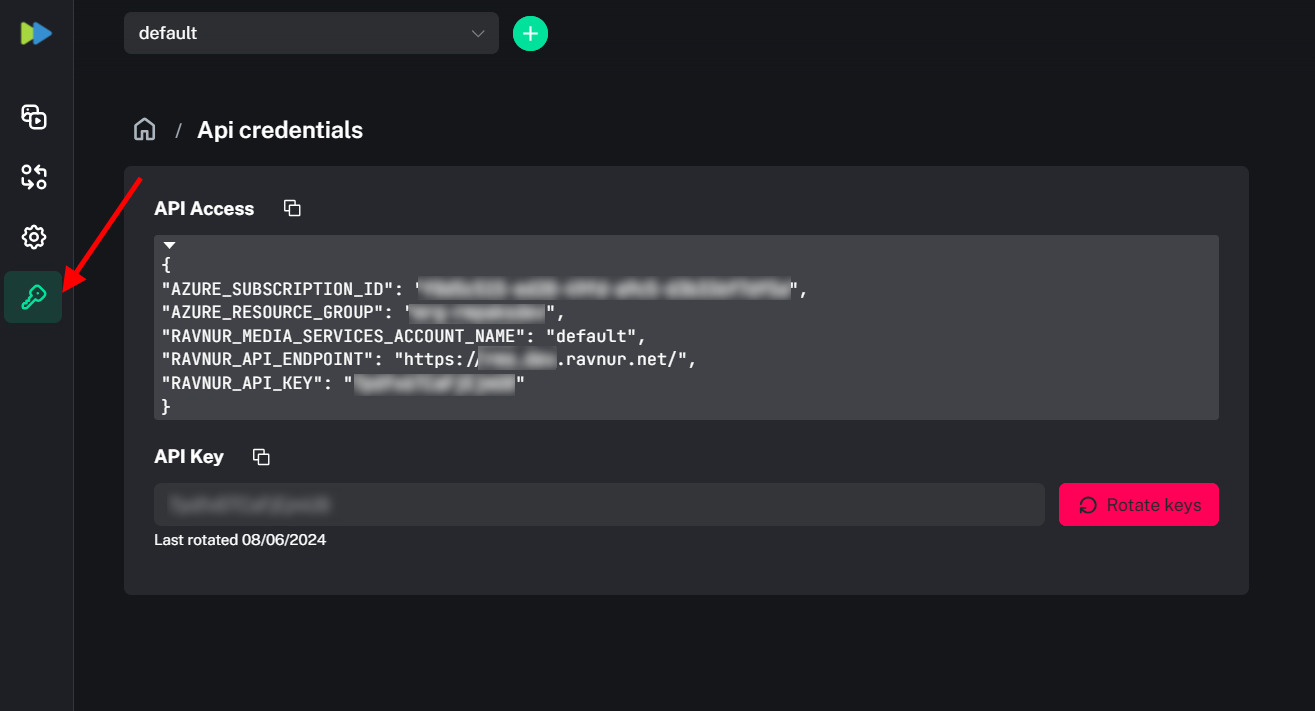Open the API credentials key icon
Image resolution: width=1315 pixels, height=711 pixels.
coord(33,297)
